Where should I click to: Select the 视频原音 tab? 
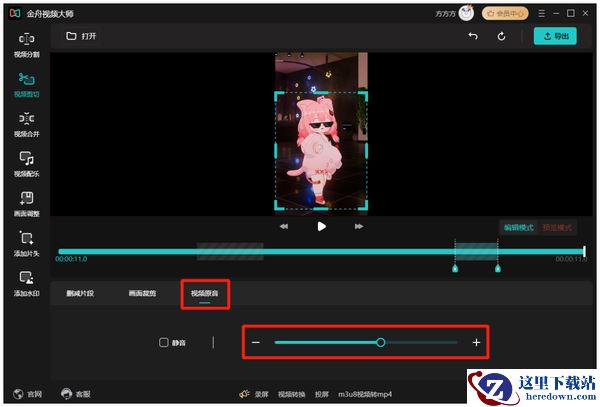click(x=205, y=294)
